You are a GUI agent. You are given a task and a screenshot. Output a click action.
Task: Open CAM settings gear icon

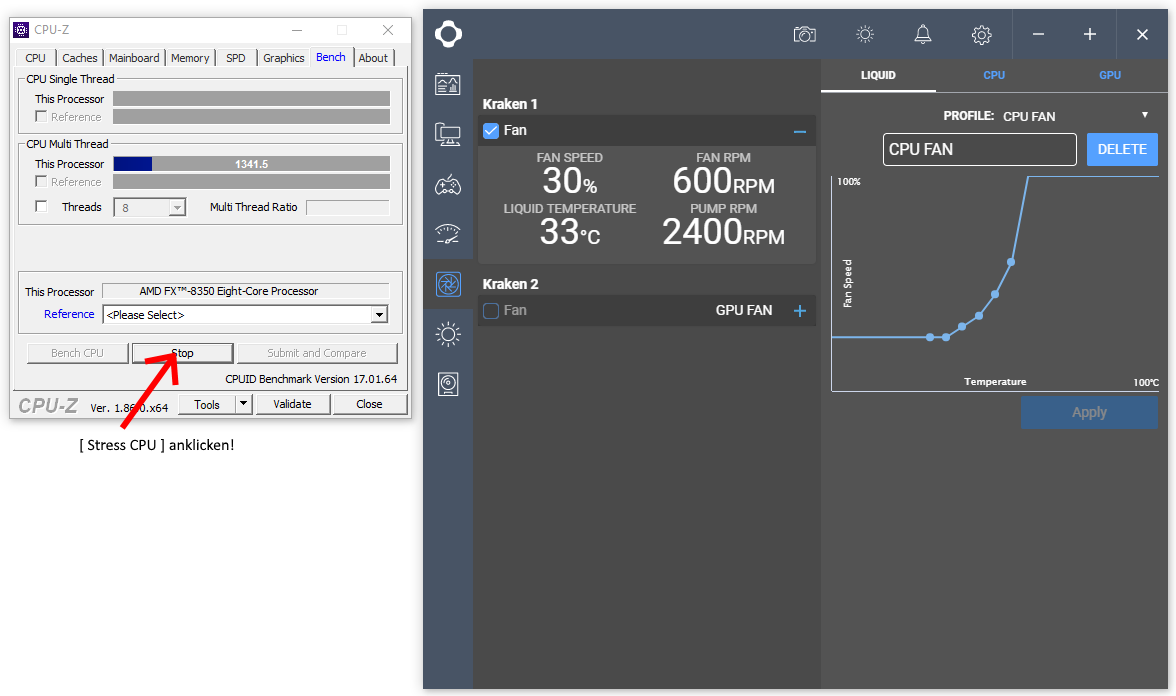point(981,34)
